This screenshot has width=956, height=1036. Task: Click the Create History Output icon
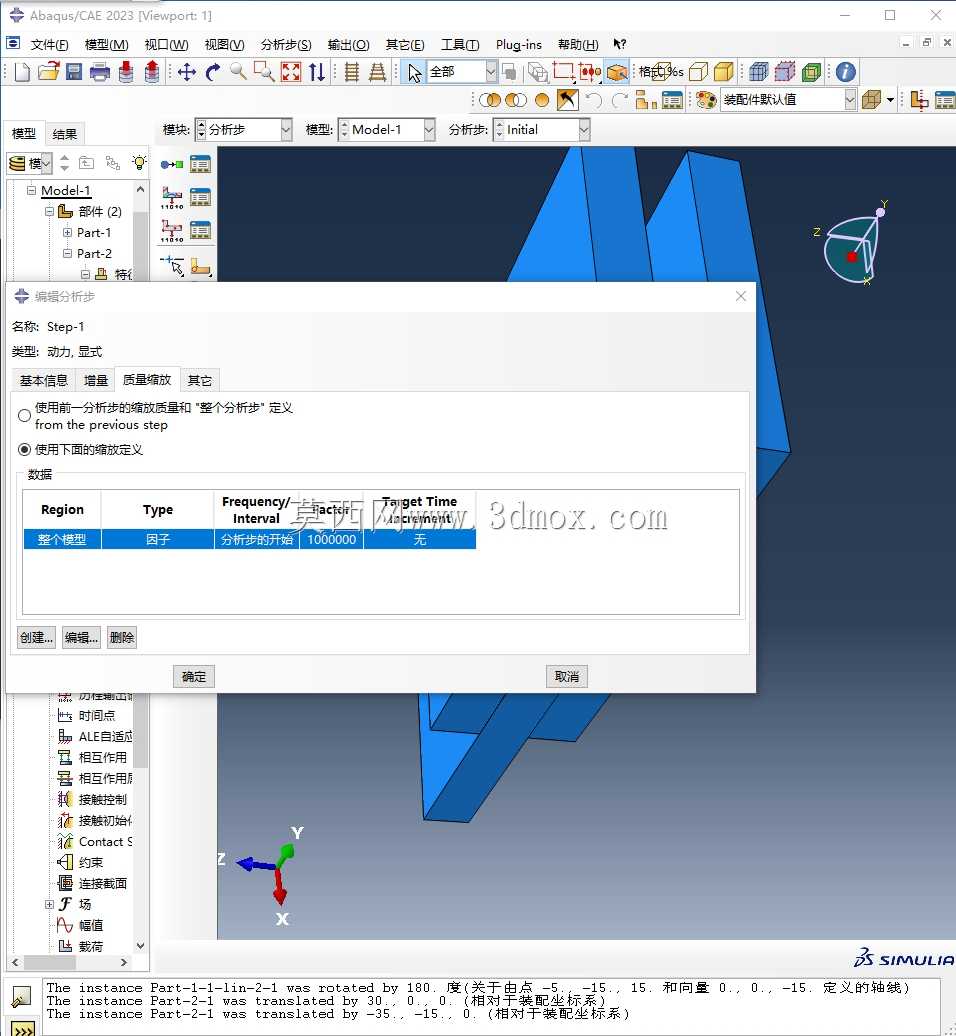point(172,230)
